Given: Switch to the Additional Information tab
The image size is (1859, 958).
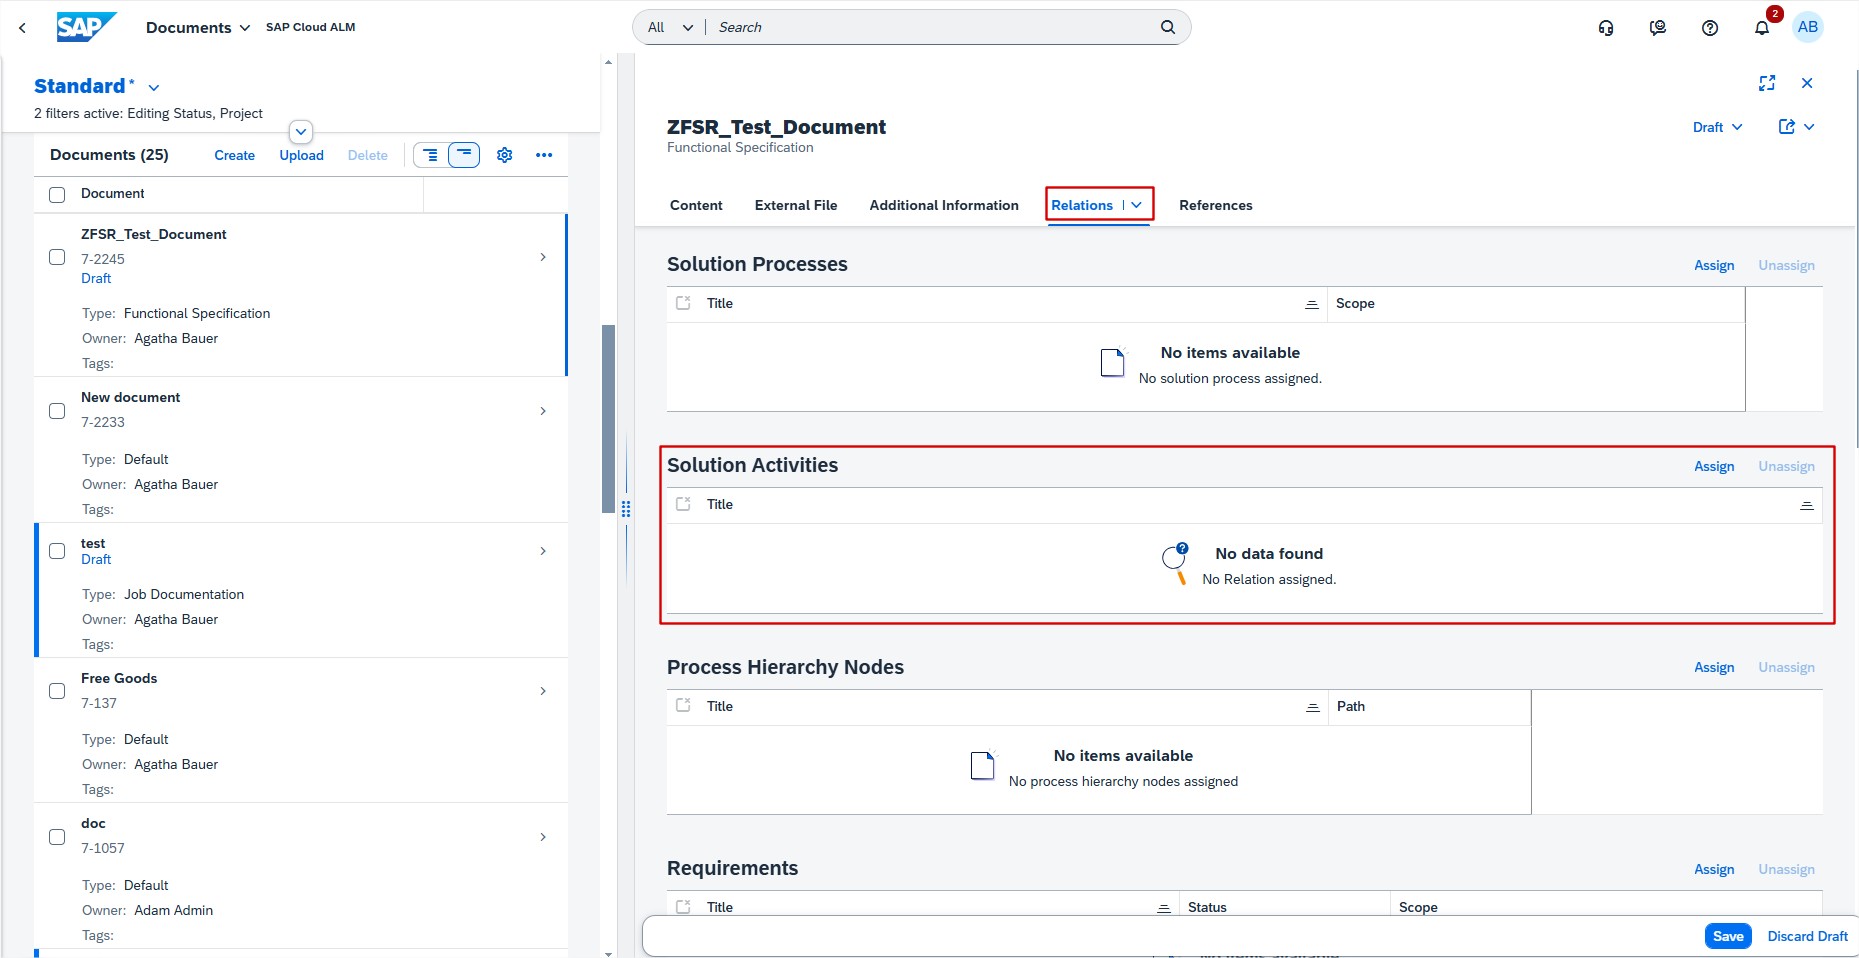Looking at the screenshot, I should (943, 205).
